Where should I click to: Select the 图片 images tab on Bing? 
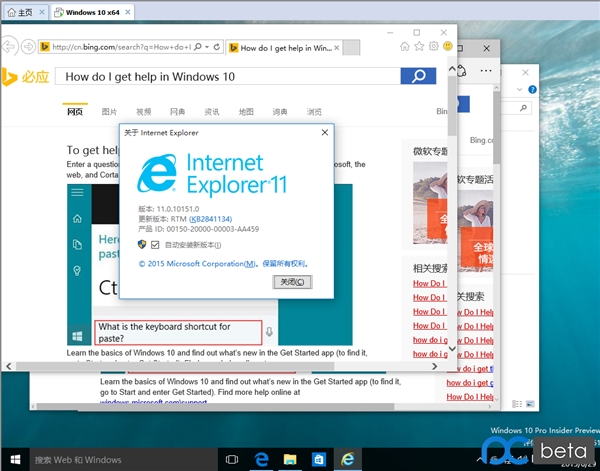click(x=109, y=112)
